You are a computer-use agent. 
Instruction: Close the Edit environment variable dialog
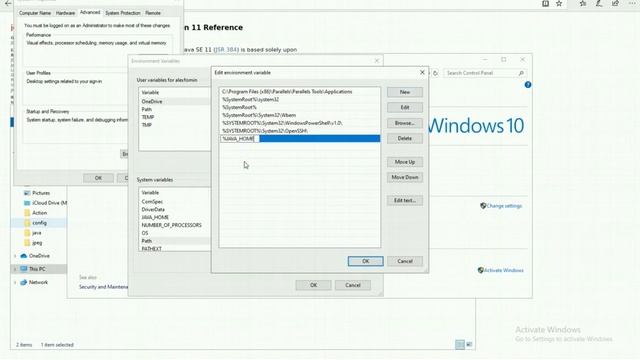pos(422,72)
